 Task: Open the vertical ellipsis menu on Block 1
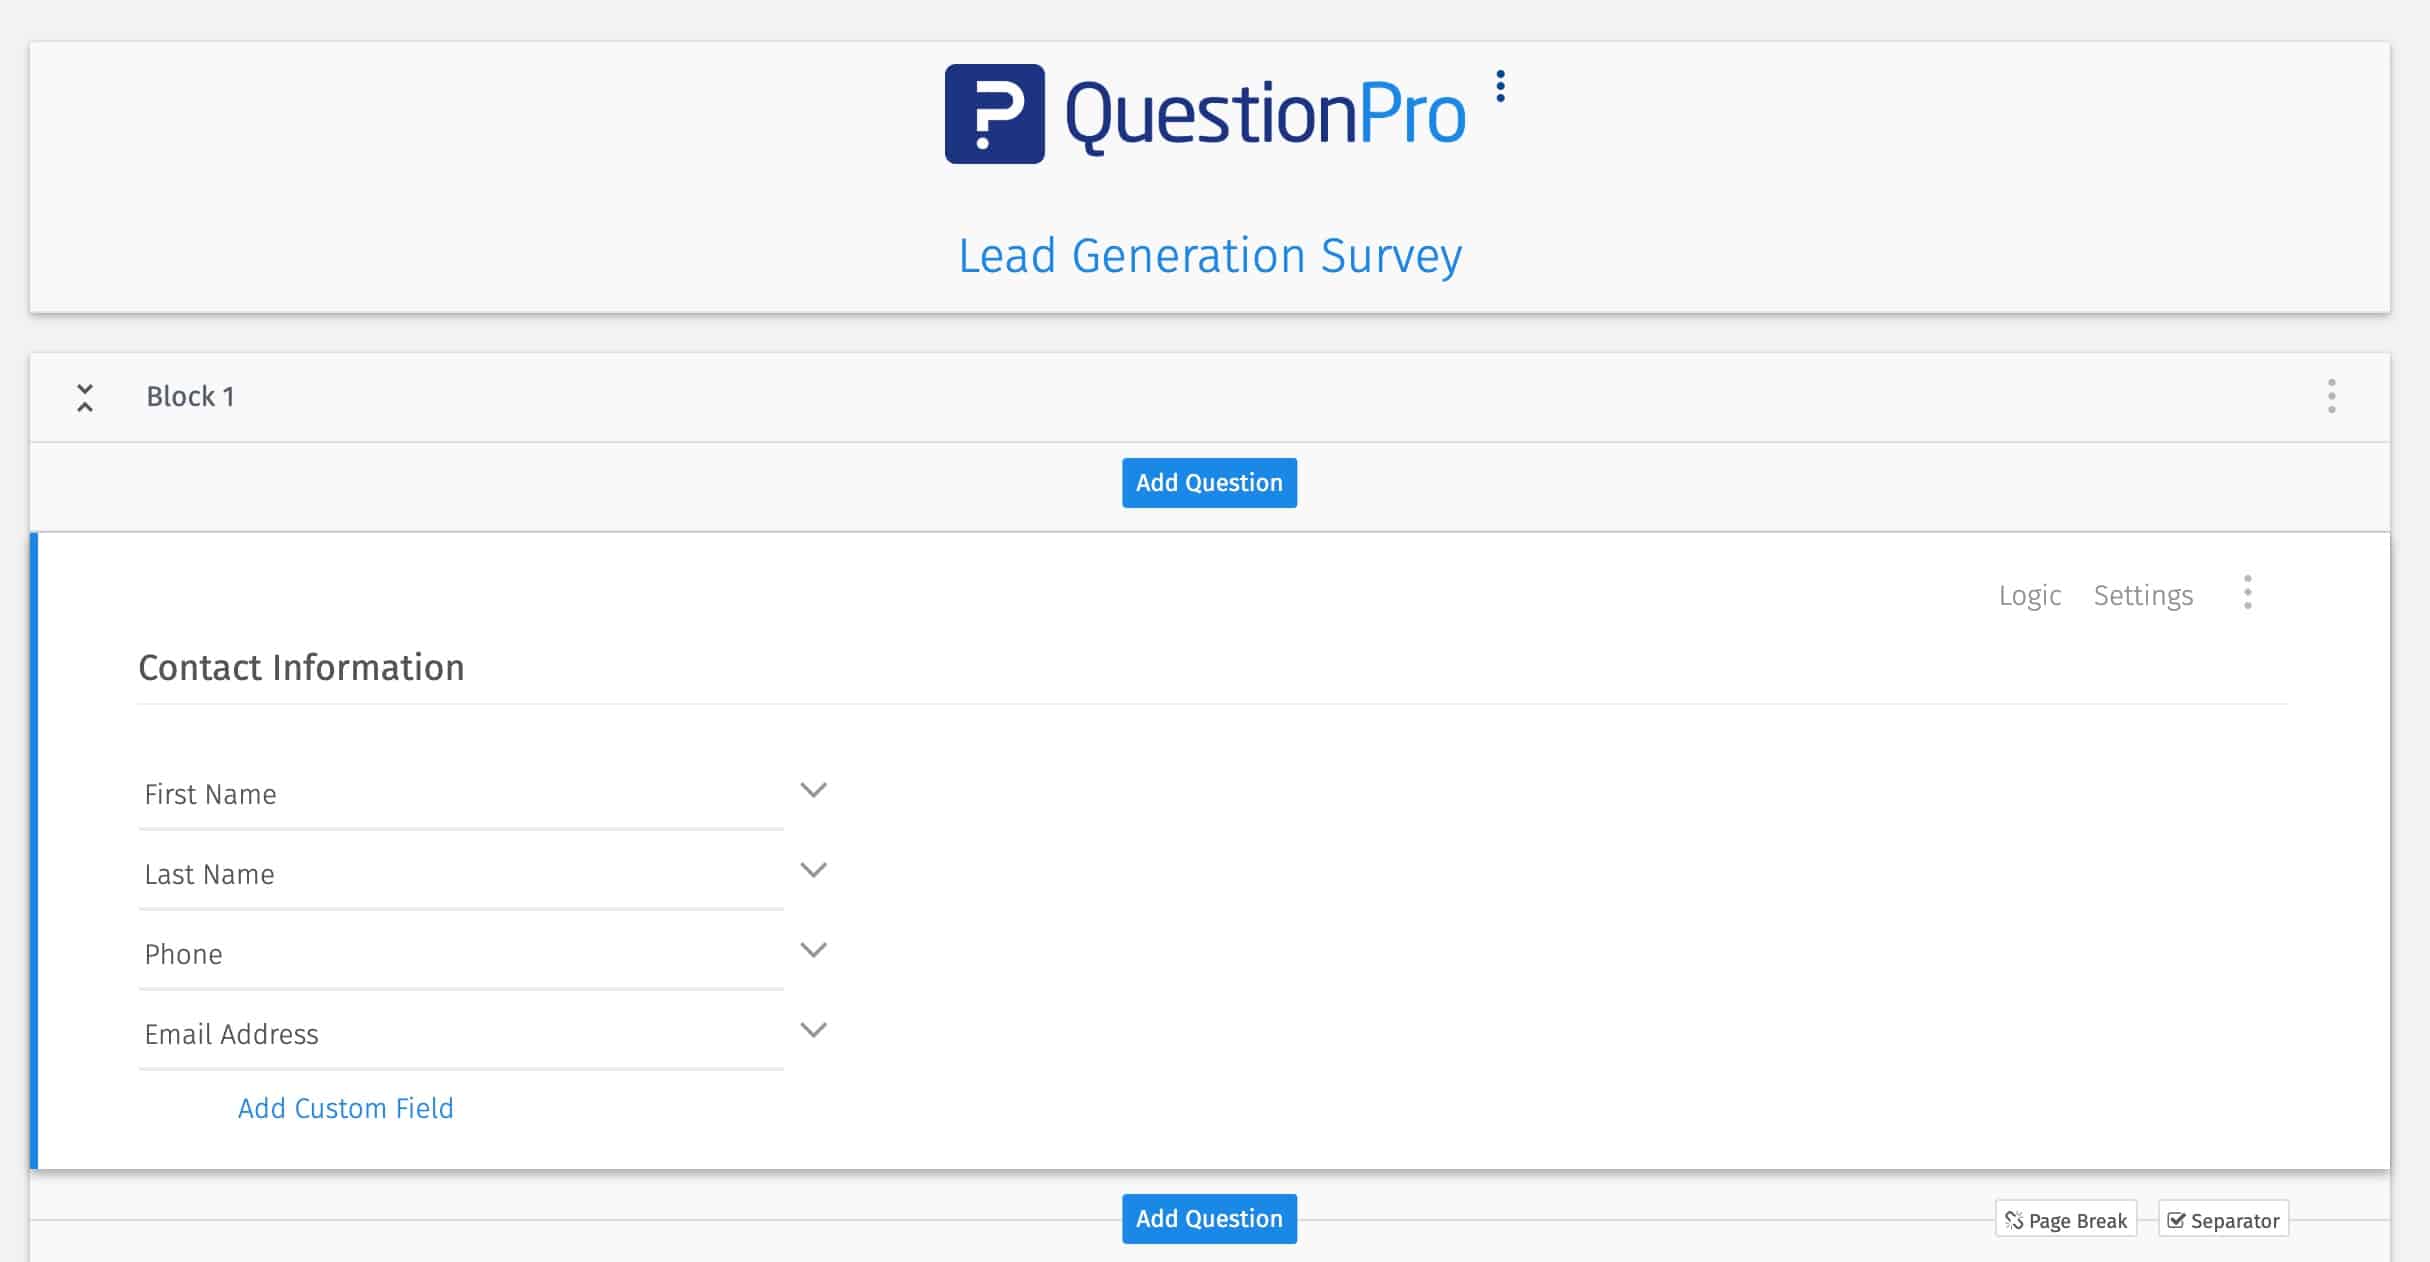(2332, 397)
